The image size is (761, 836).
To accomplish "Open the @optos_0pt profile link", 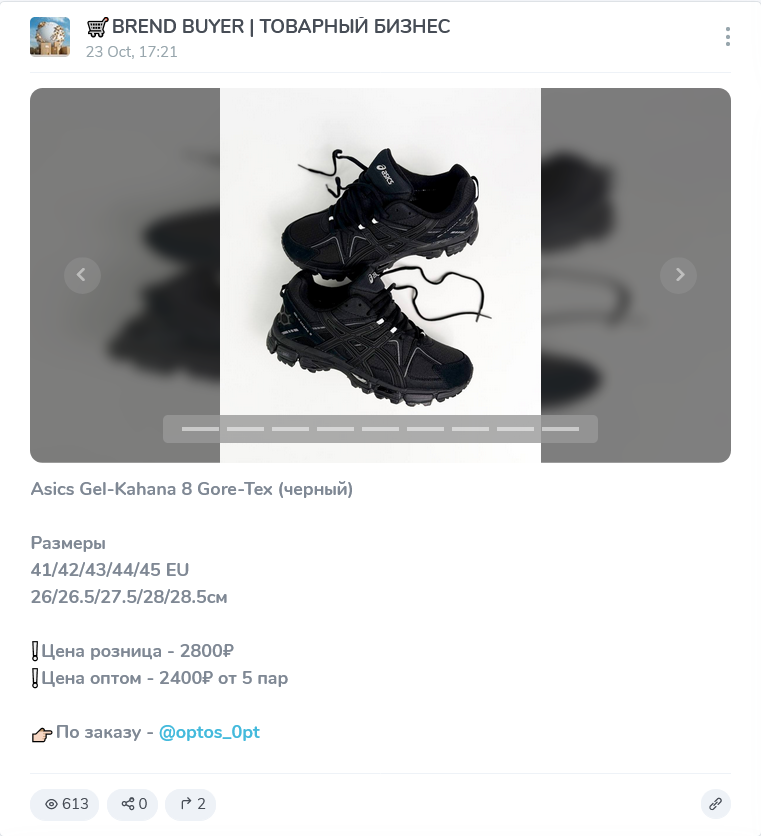I will (x=209, y=732).
